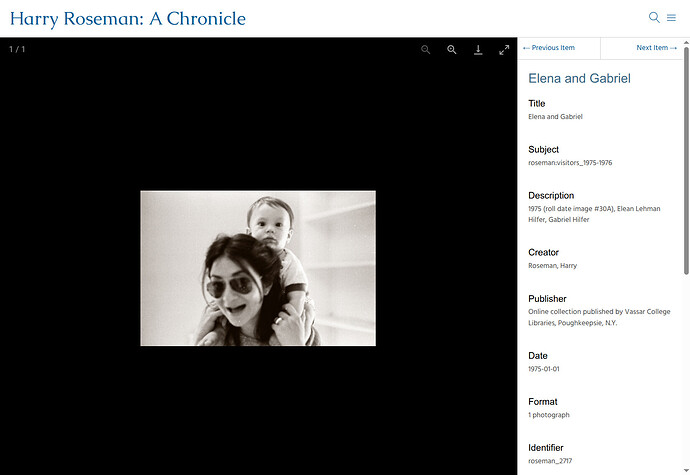Click the Date field label
Screen dimensions: 690x475
[x=538, y=356]
